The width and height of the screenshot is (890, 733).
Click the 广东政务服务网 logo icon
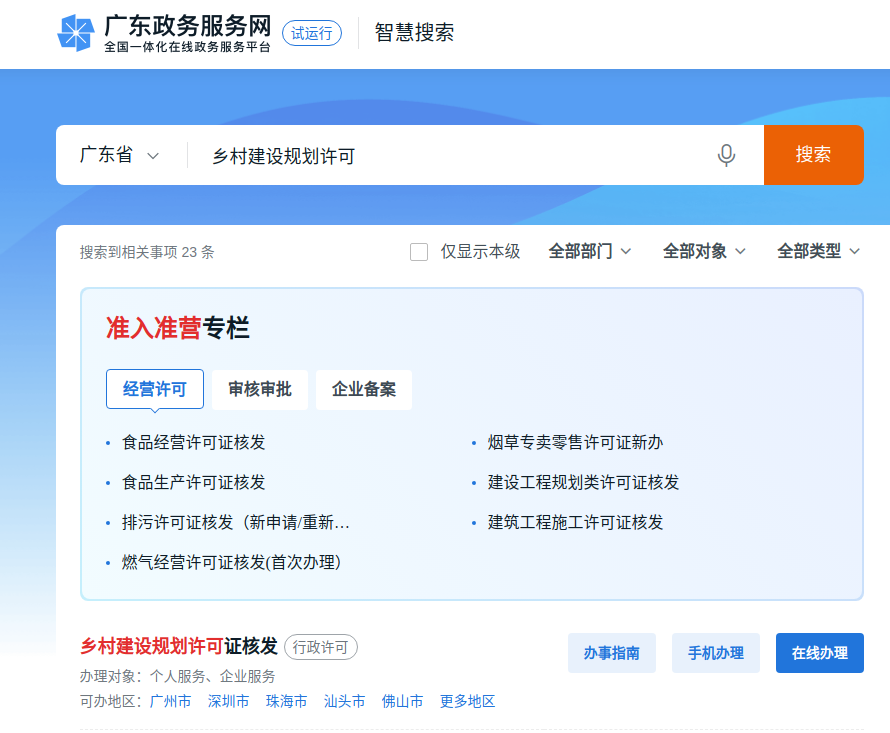click(x=76, y=33)
